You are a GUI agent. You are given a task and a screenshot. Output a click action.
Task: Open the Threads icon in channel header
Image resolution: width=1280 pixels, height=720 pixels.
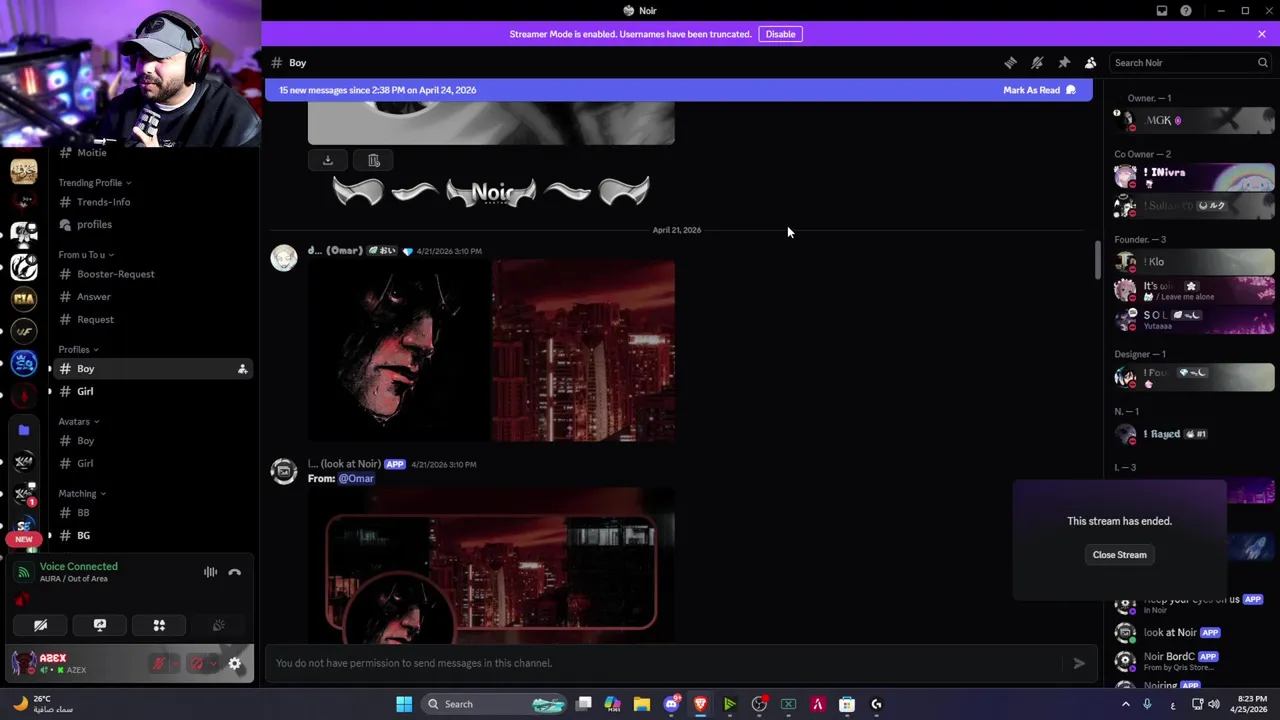(1010, 63)
